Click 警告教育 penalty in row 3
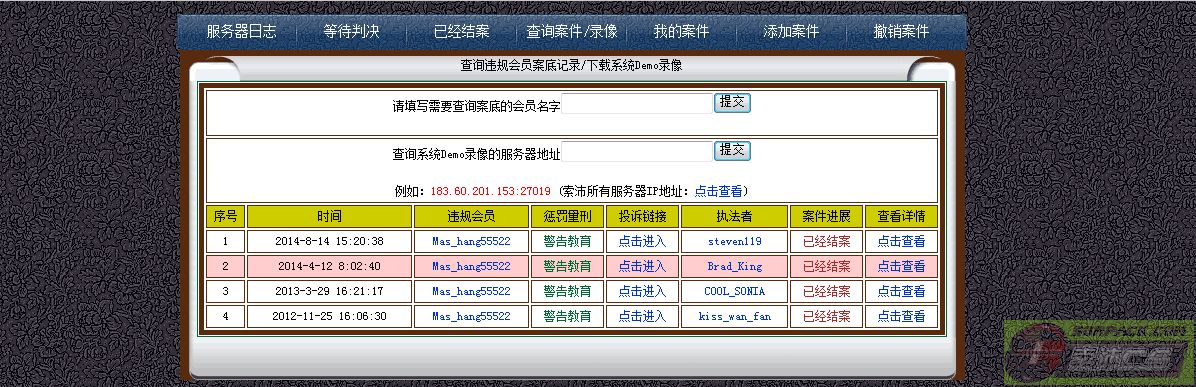 click(567, 292)
